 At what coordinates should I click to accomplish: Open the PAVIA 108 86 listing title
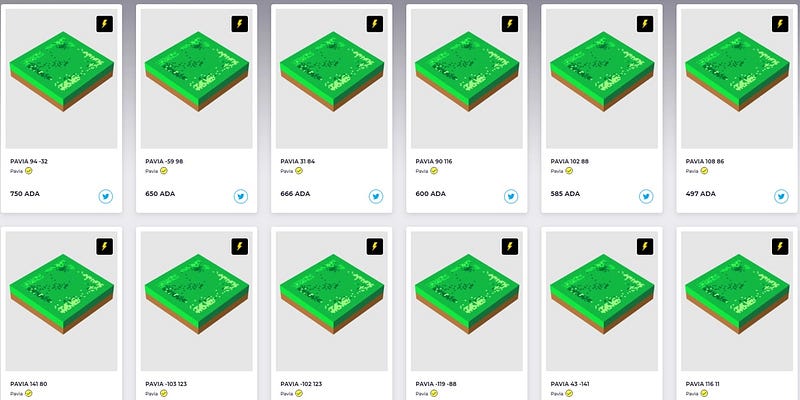(705, 161)
